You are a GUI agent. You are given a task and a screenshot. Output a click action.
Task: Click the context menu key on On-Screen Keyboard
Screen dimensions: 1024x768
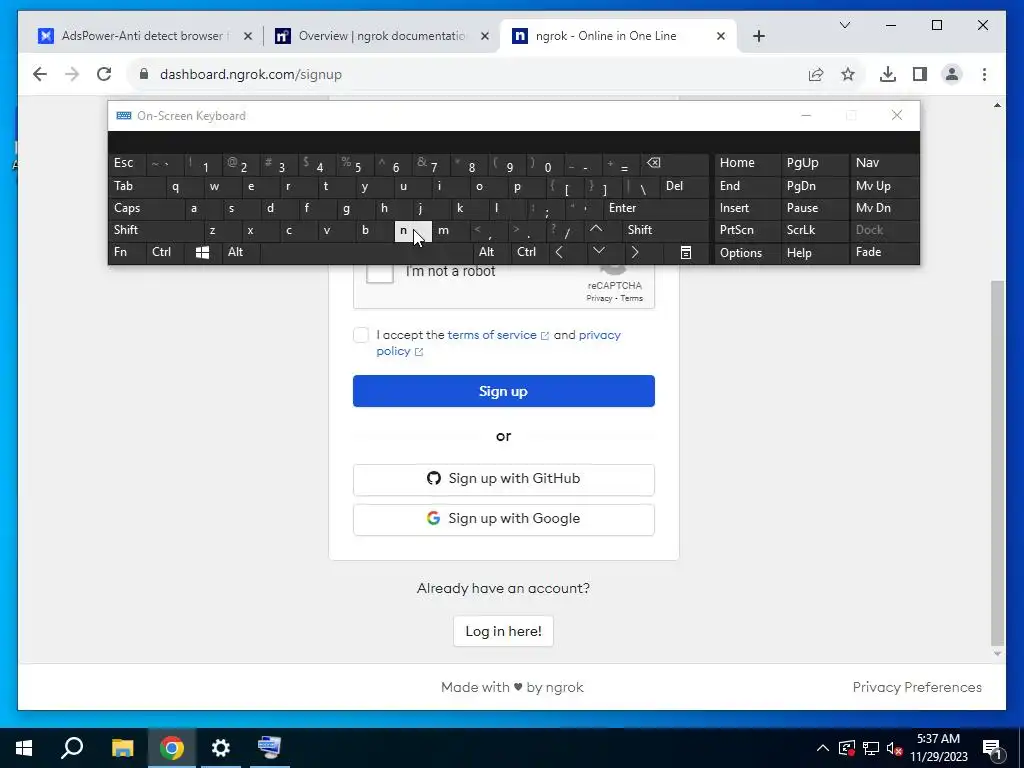pyautogui.click(x=686, y=252)
